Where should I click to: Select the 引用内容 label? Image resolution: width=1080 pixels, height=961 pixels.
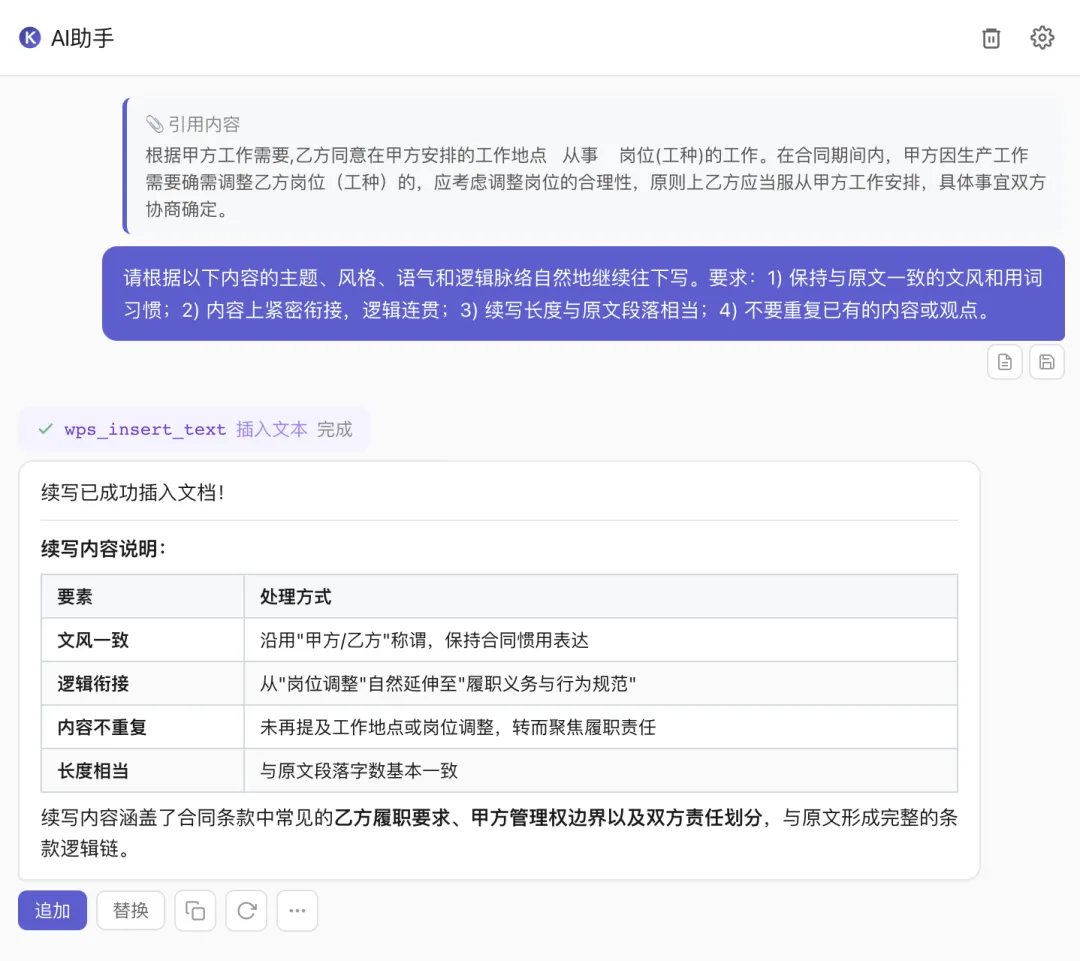(x=204, y=124)
